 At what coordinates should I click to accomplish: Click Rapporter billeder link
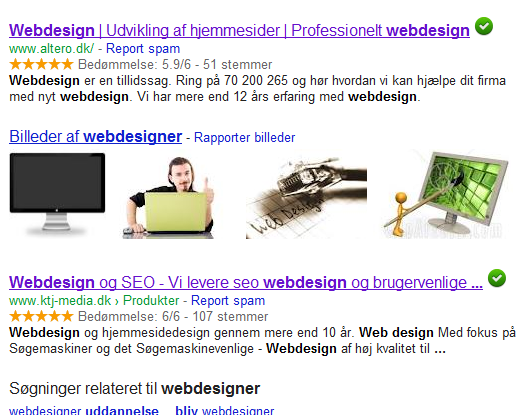(x=245, y=138)
